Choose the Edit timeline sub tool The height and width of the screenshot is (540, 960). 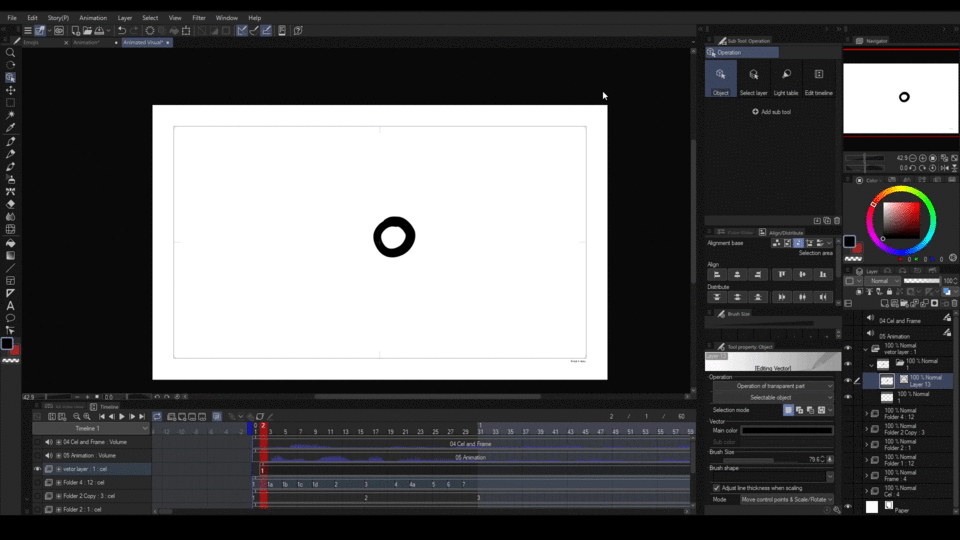coord(818,79)
